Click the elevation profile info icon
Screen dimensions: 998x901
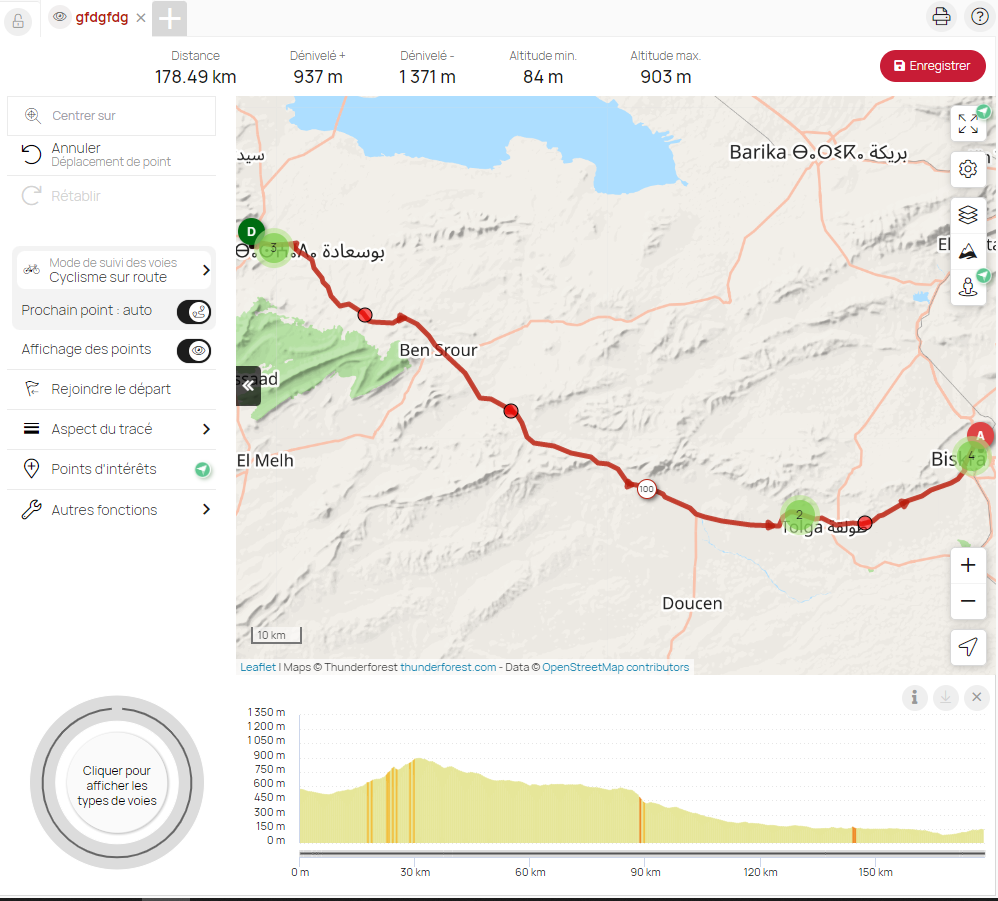(x=914, y=697)
